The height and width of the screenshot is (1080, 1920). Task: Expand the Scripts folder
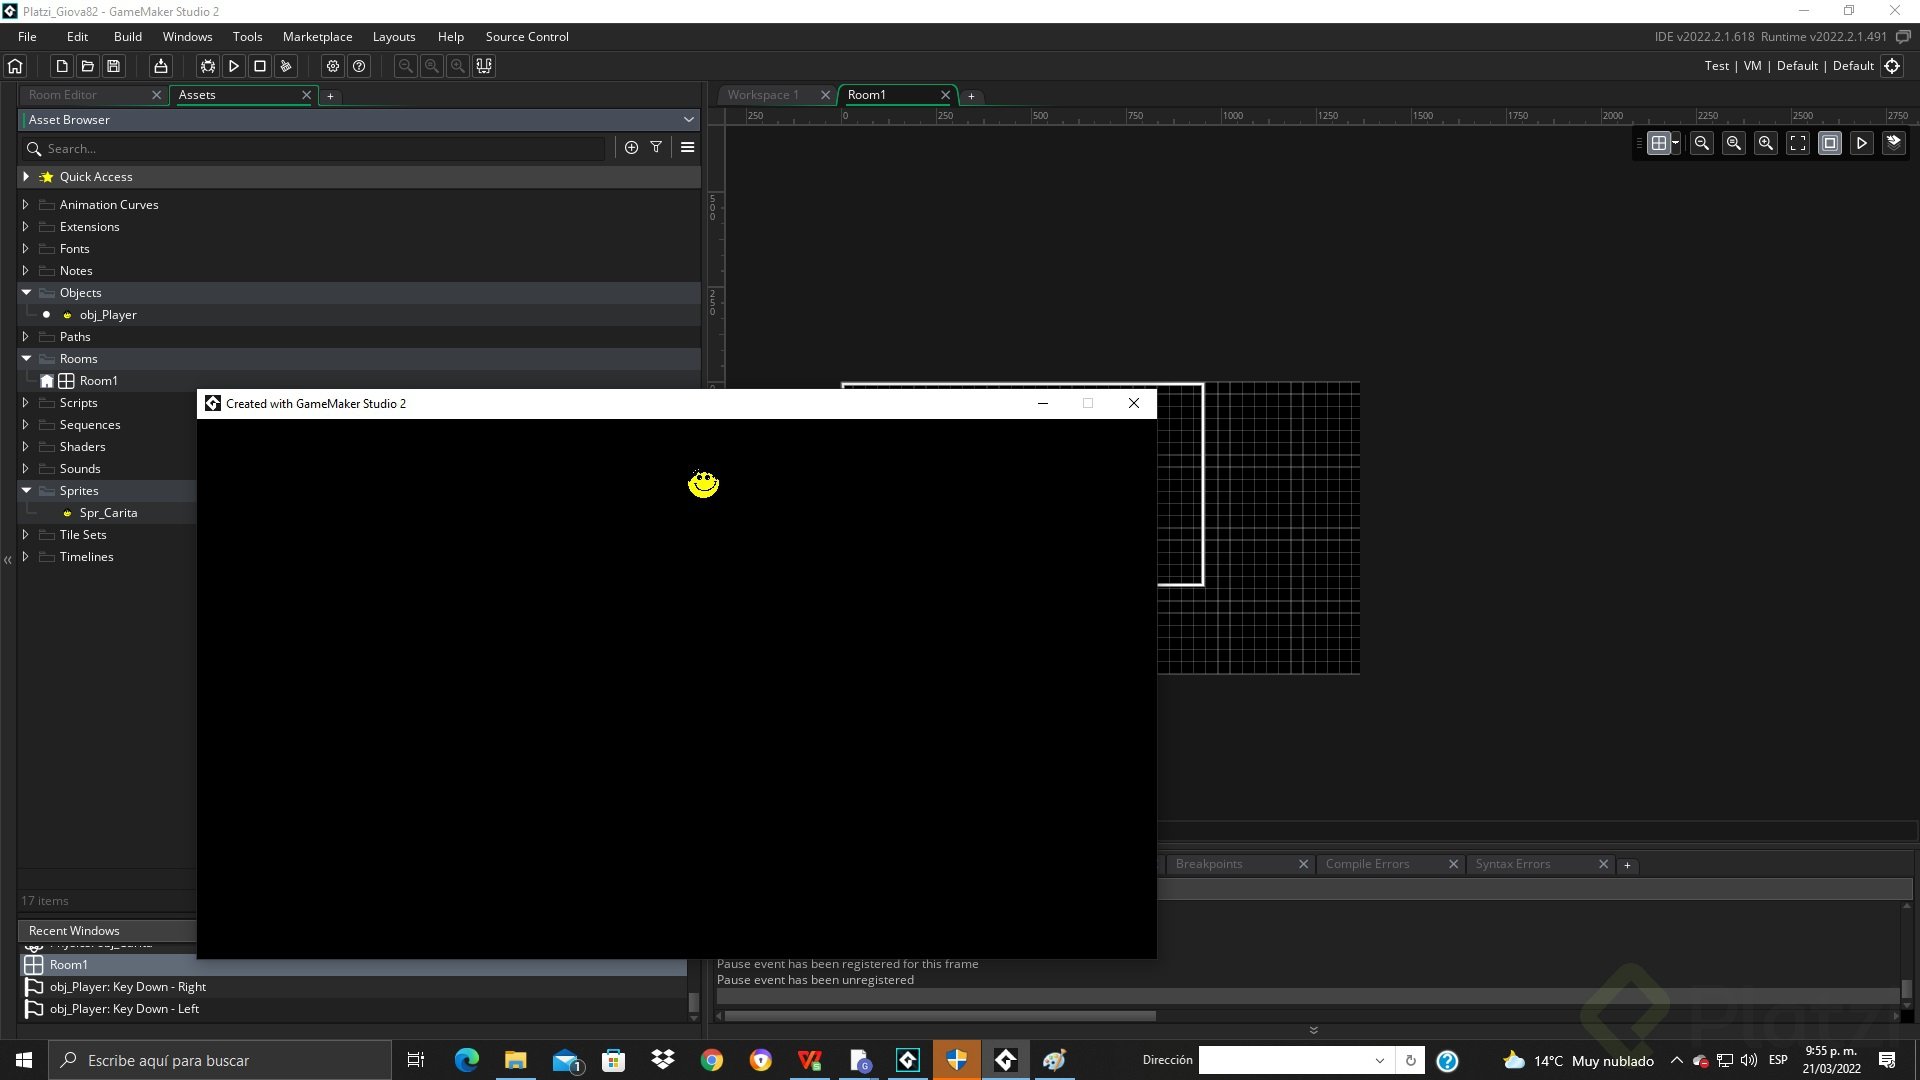(26, 403)
